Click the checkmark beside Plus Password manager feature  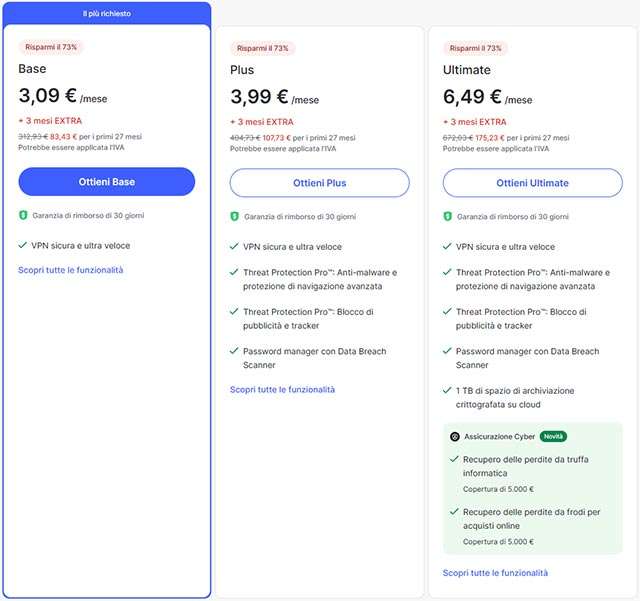(x=235, y=352)
